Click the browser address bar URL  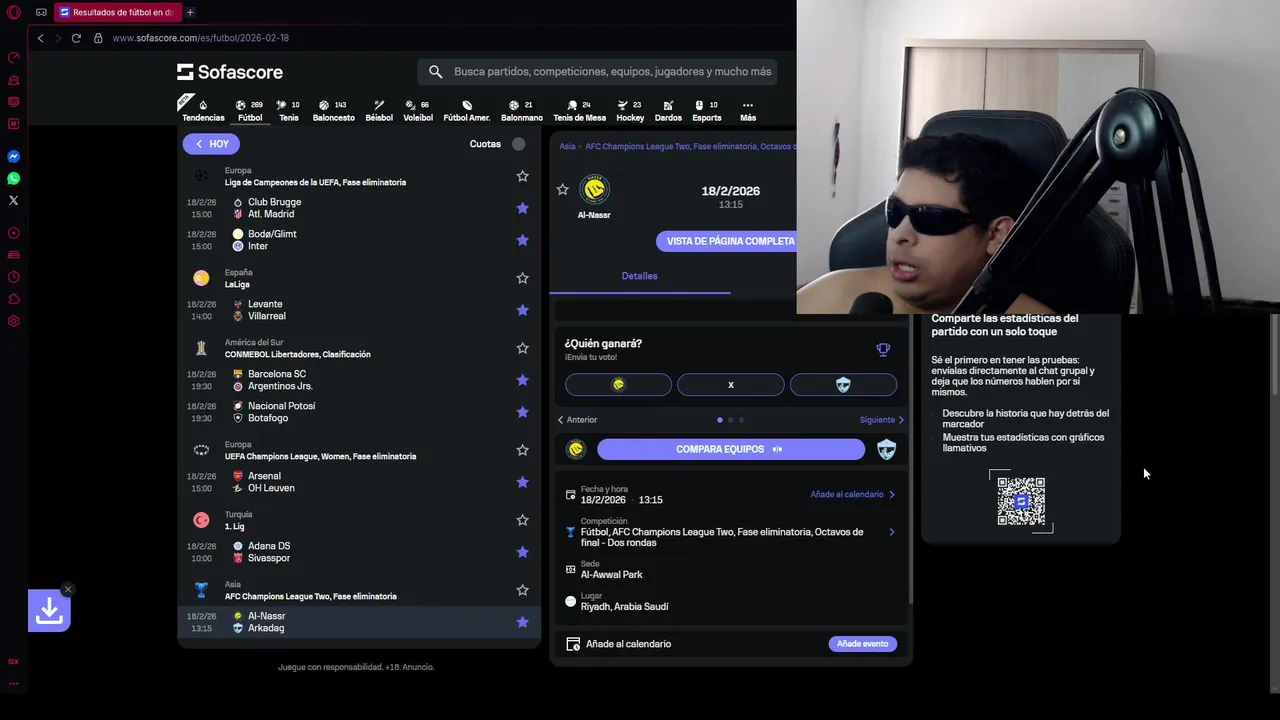coord(200,38)
